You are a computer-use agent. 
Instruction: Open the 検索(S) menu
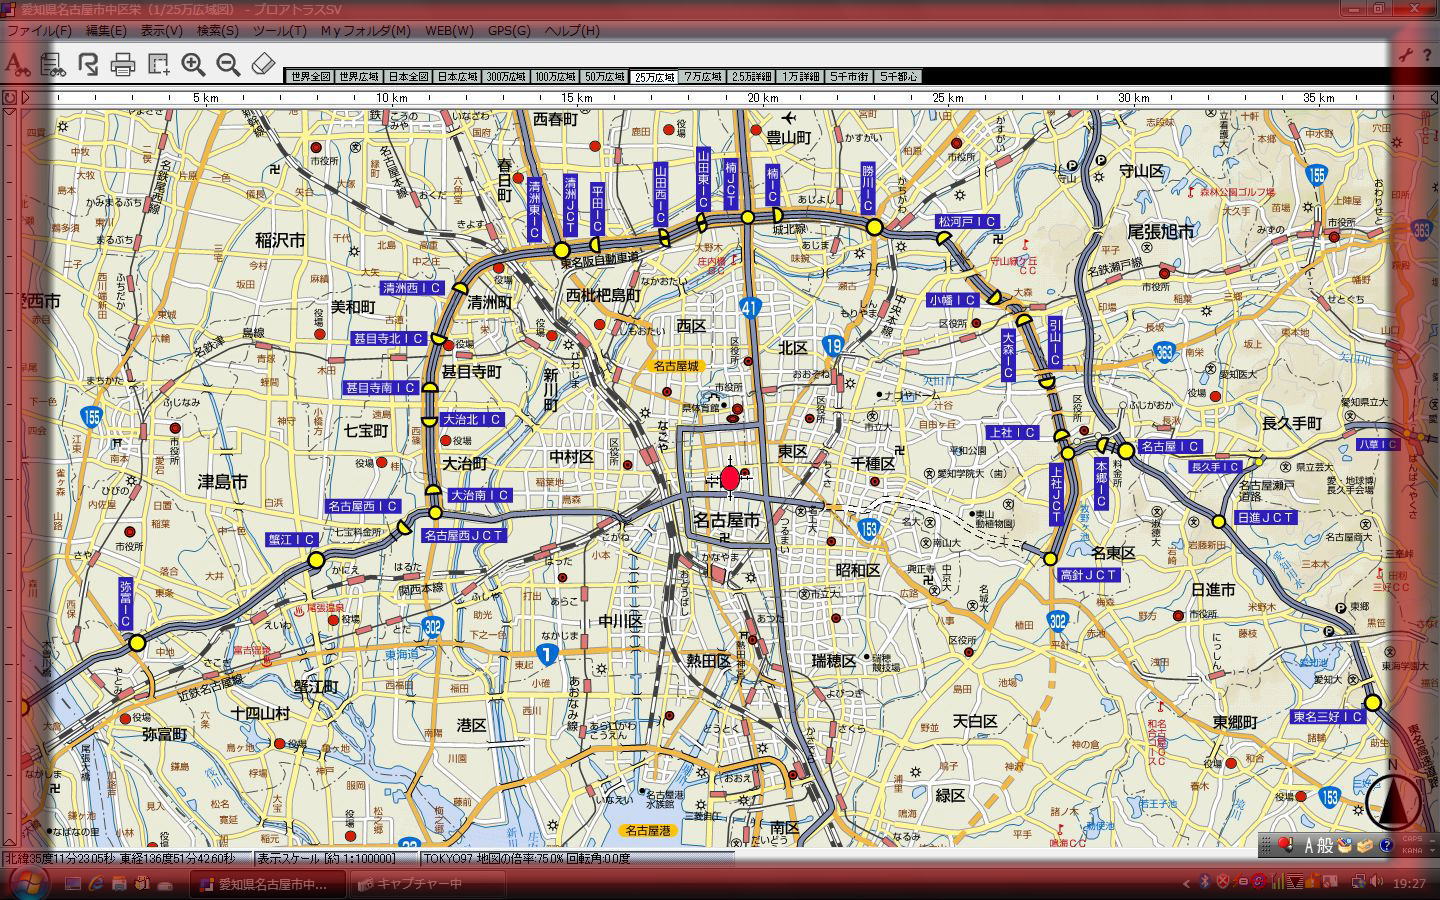[217, 30]
